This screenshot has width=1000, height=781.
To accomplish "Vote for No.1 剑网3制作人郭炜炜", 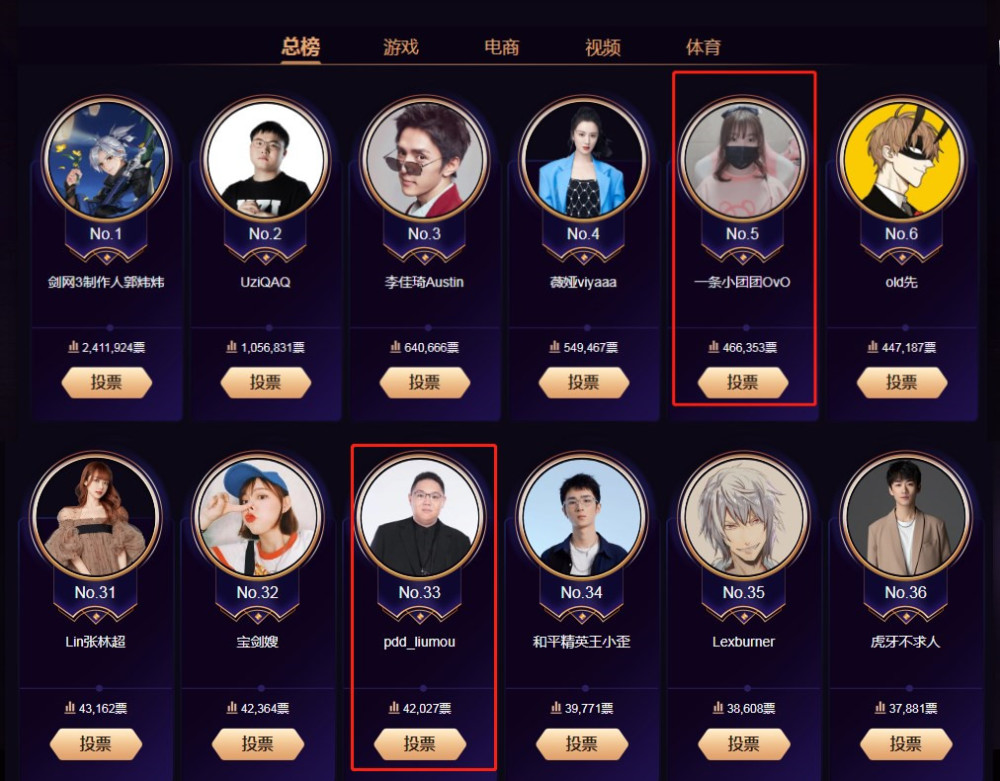I will pyautogui.click(x=107, y=383).
